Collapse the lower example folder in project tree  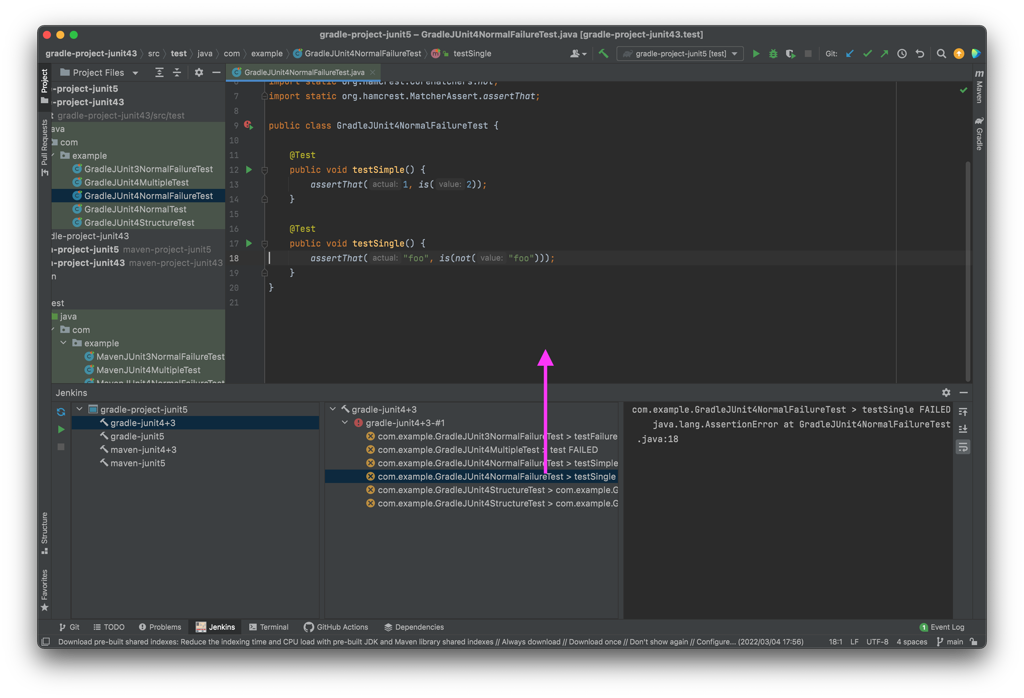[64, 343]
